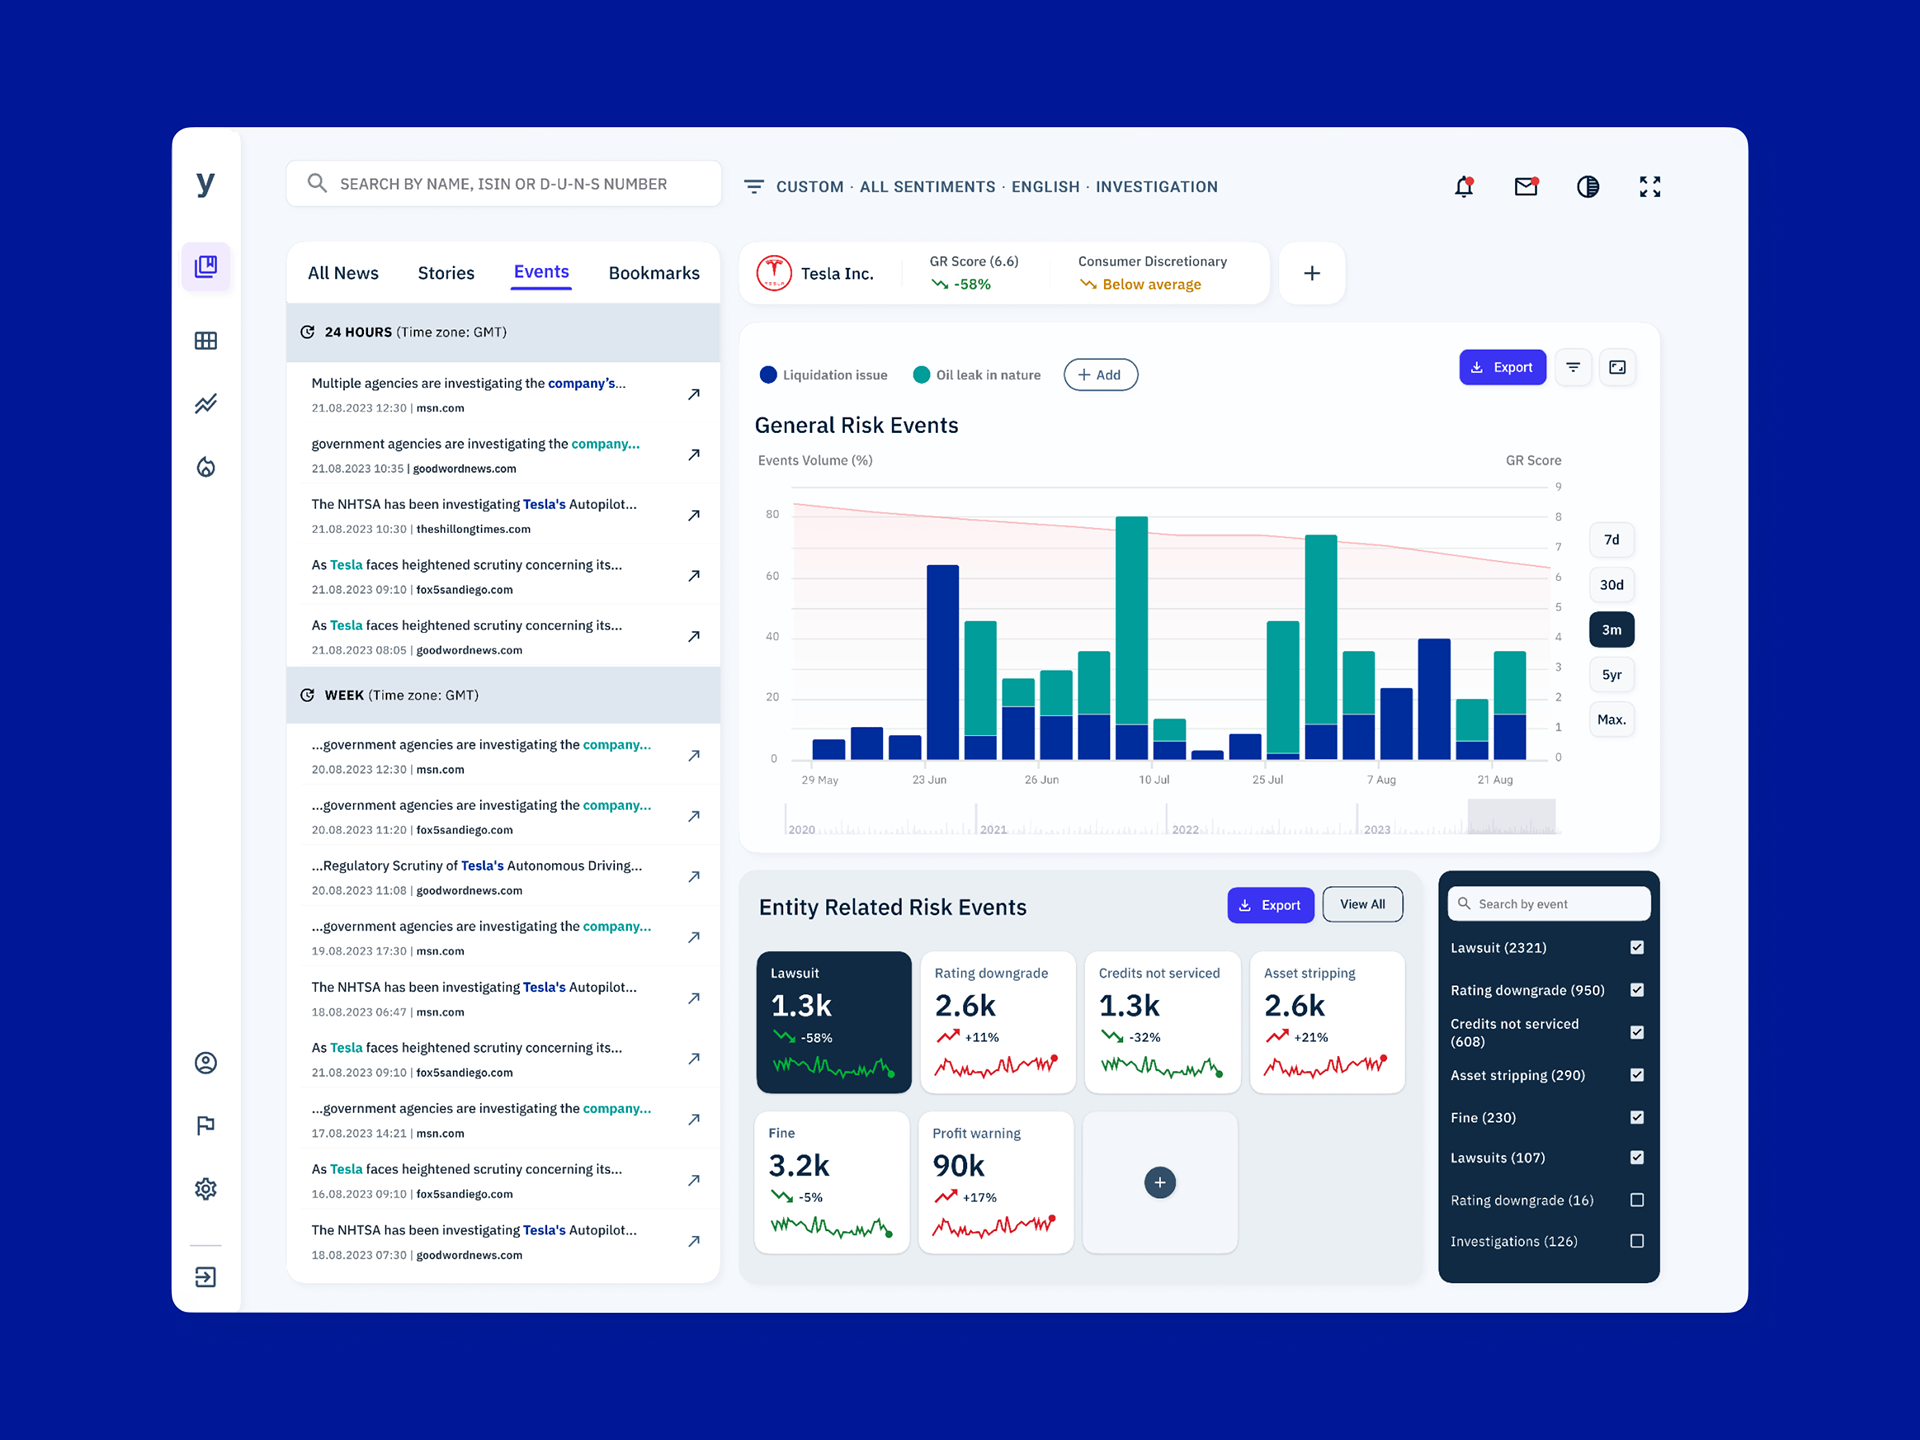Select the Max. time range
The width and height of the screenshot is (1920, 1440).
1612,720
